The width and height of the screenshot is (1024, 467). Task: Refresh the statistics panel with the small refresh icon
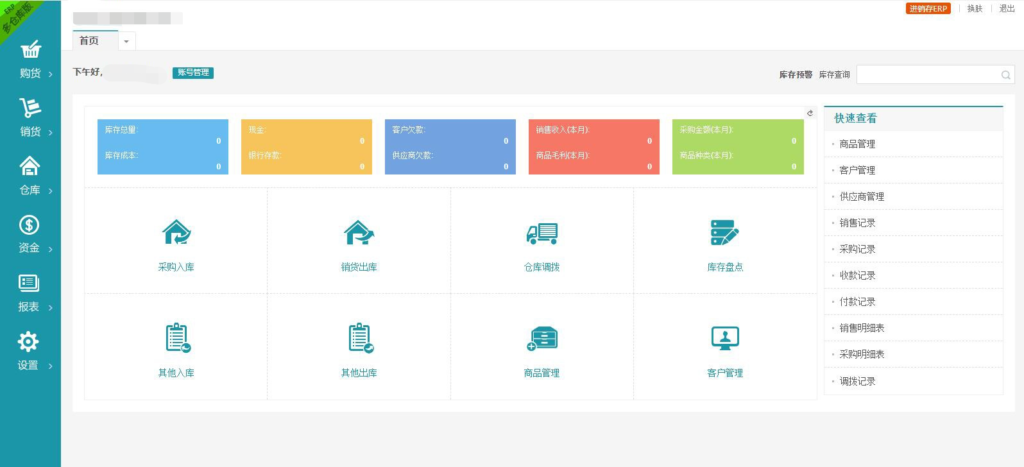pos(809,113)
